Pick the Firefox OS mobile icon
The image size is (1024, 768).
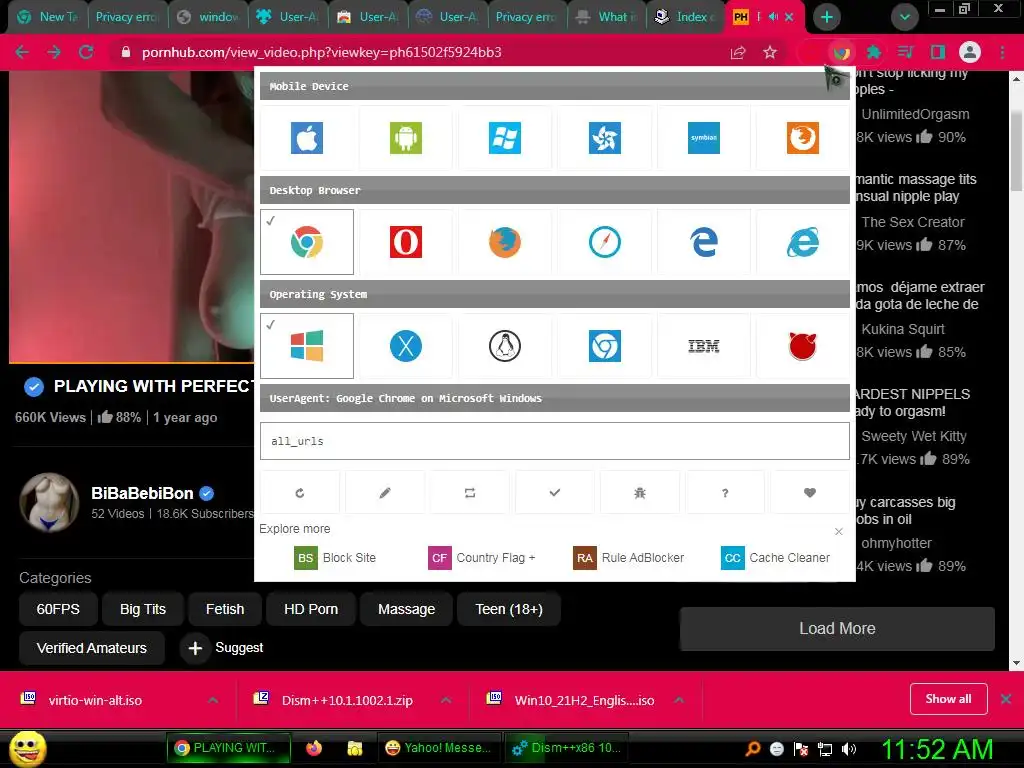[803, 138]
